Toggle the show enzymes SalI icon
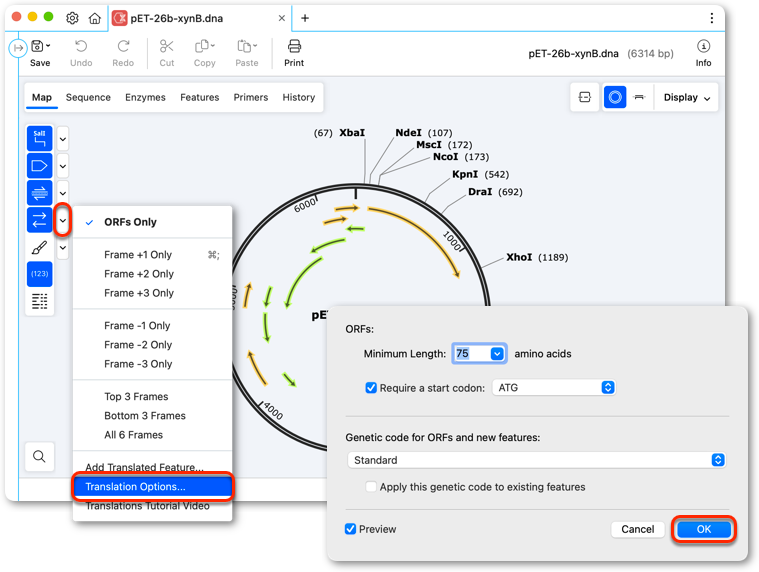This screenshot has height=572, width=759. click(x=39, y=138)
